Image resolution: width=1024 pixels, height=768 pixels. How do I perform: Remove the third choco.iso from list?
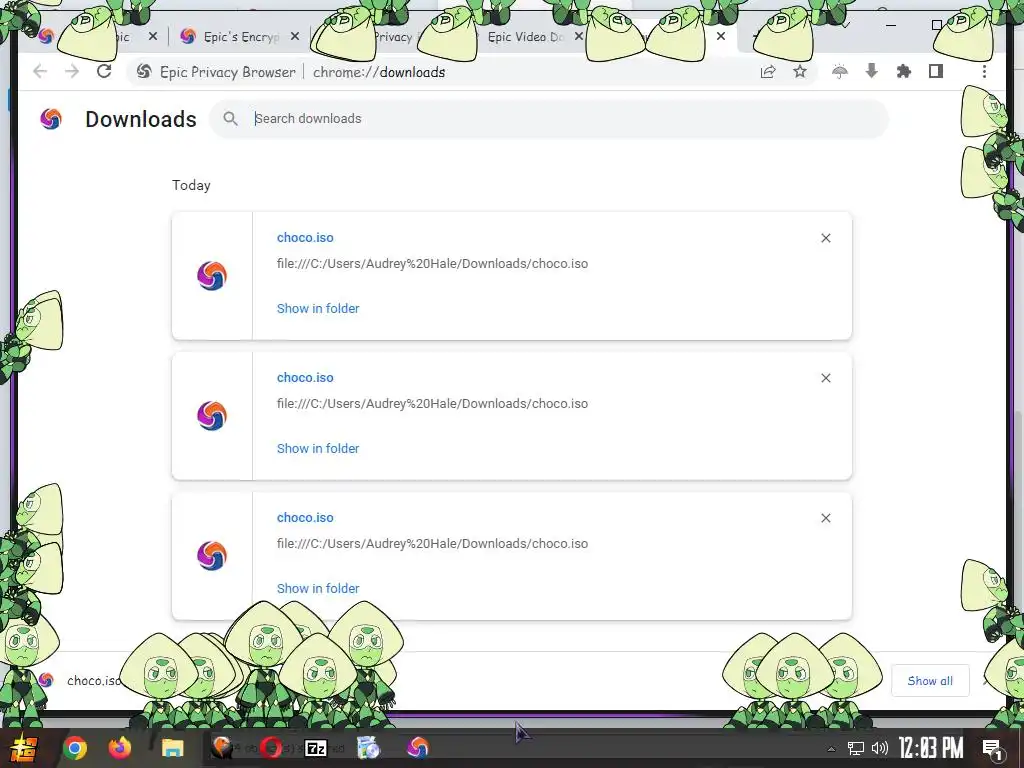coord(825,518)
